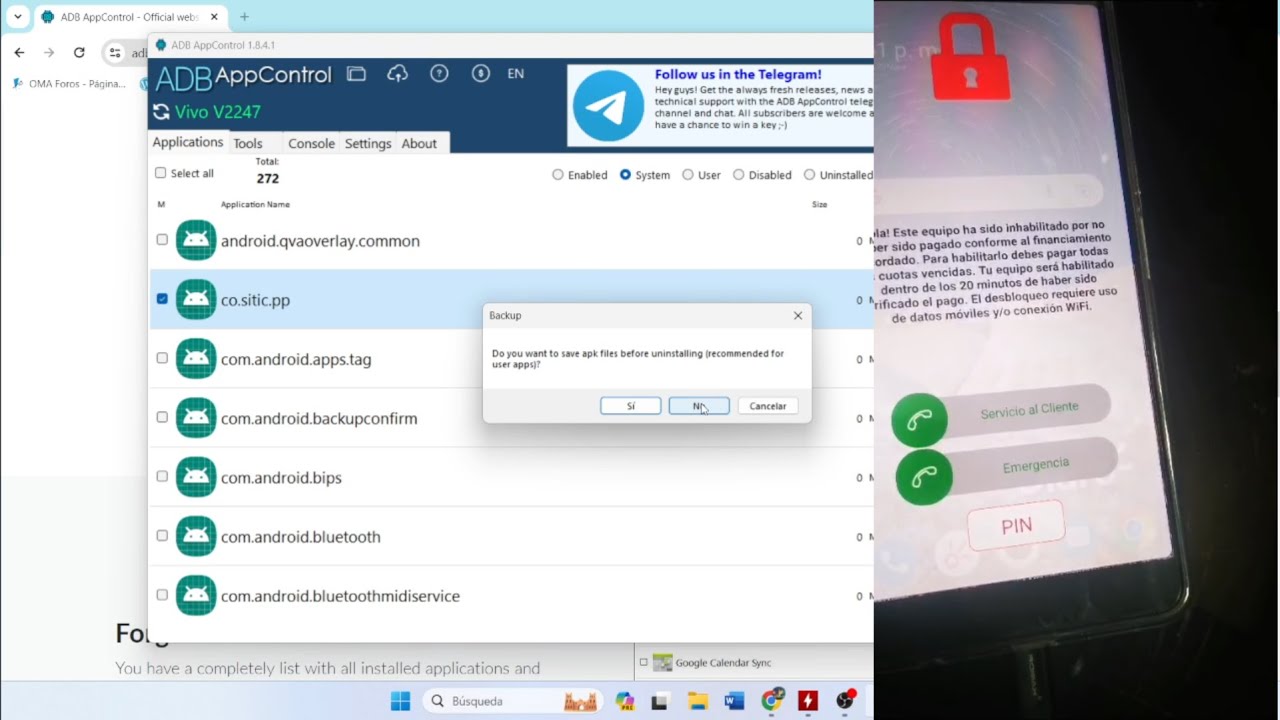Open the About tab

pos(419,143)
